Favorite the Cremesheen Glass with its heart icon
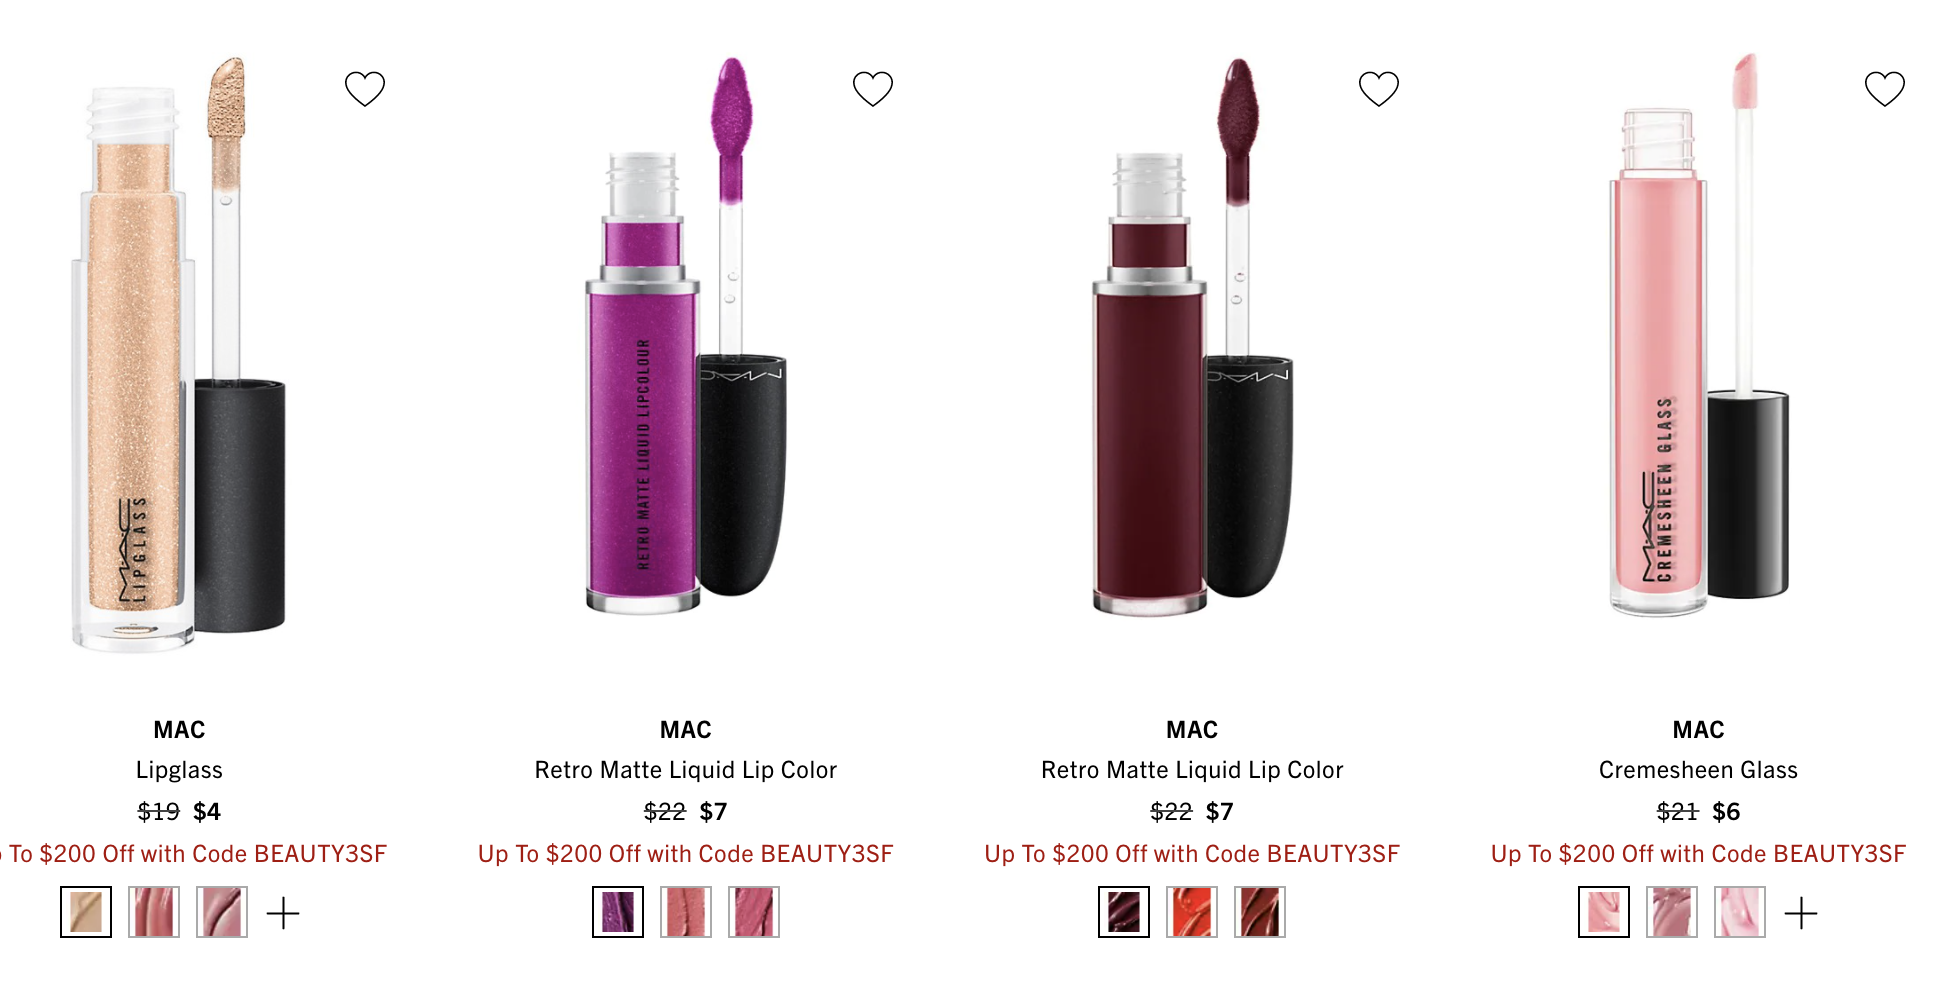The height and width of the screenshot is (984, 1940). pos(1885,89)
